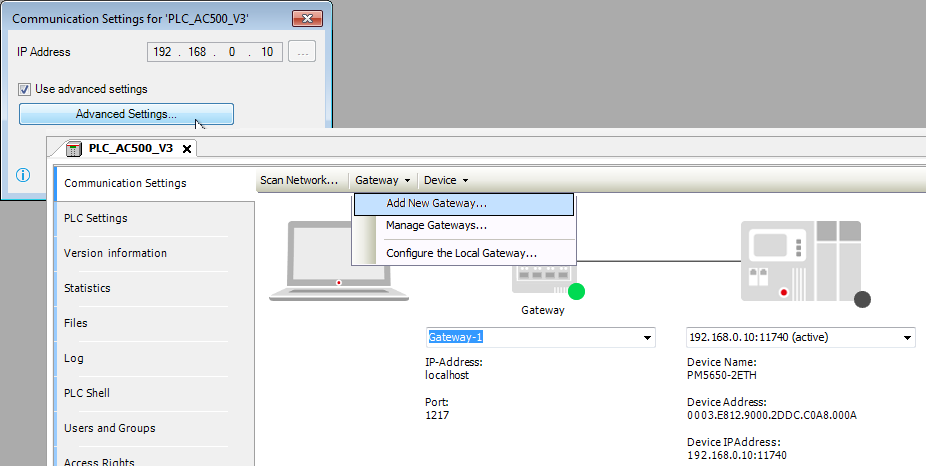
Task: Open the Gateway-1 dropdown list
Action: tap(647, 338)
